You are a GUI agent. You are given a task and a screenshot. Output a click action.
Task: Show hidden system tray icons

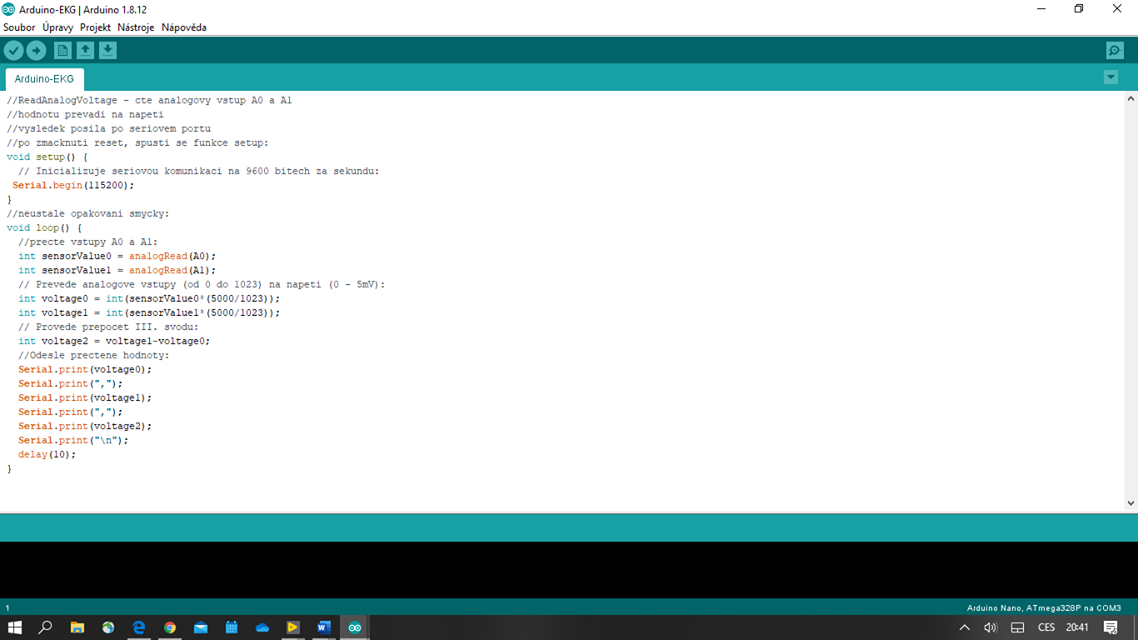(964, 627)
